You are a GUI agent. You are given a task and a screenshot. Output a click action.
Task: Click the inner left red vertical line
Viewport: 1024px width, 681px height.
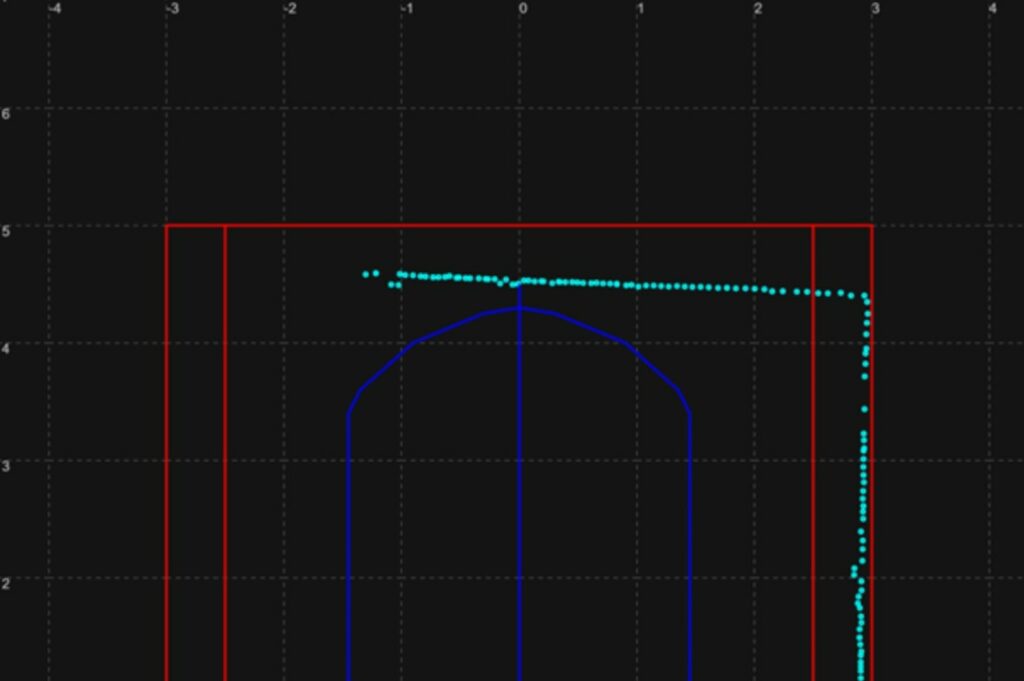click(225, 450)
